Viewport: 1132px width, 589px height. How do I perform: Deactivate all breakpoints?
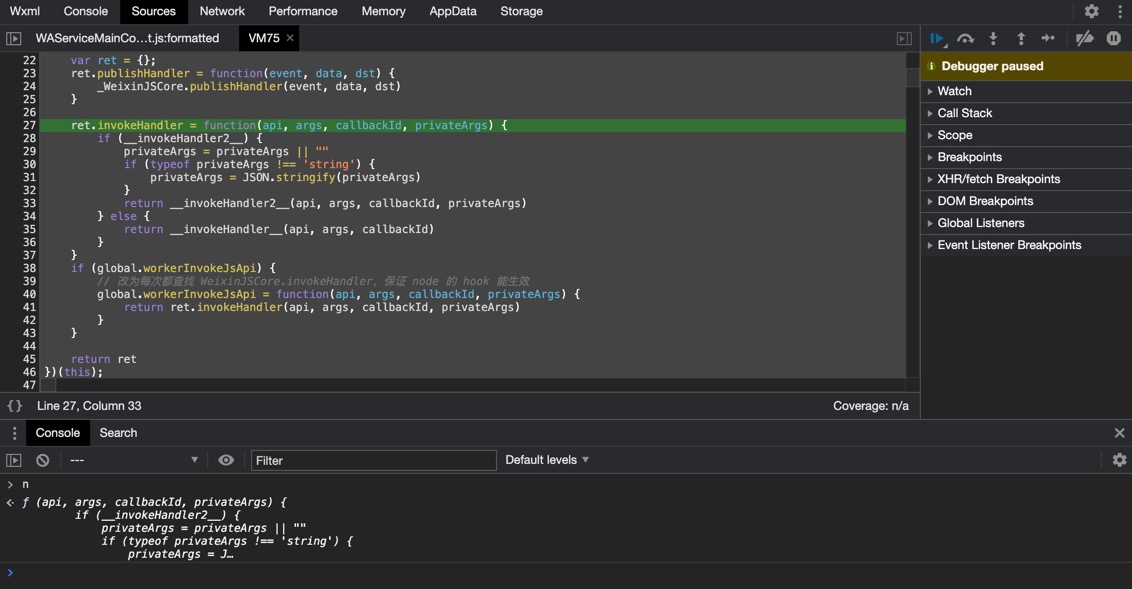1085,38
